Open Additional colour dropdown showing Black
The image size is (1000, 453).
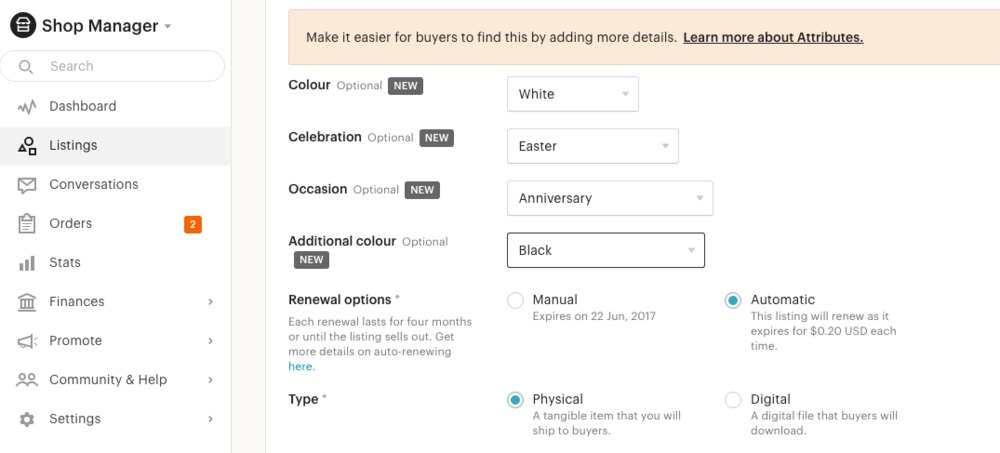click(606, 250)
